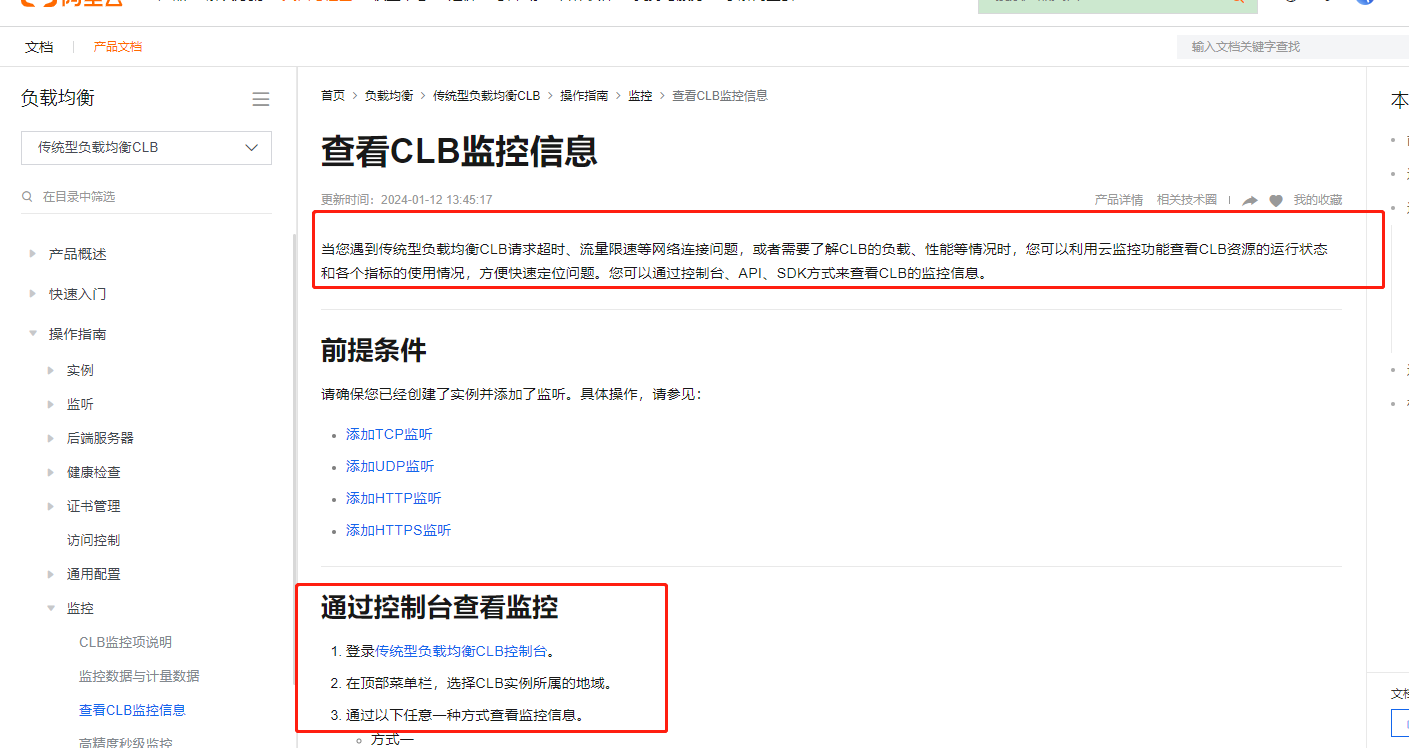Expand the 通用配置 tree node
The image size is (1409, 748).
(51, 574)
